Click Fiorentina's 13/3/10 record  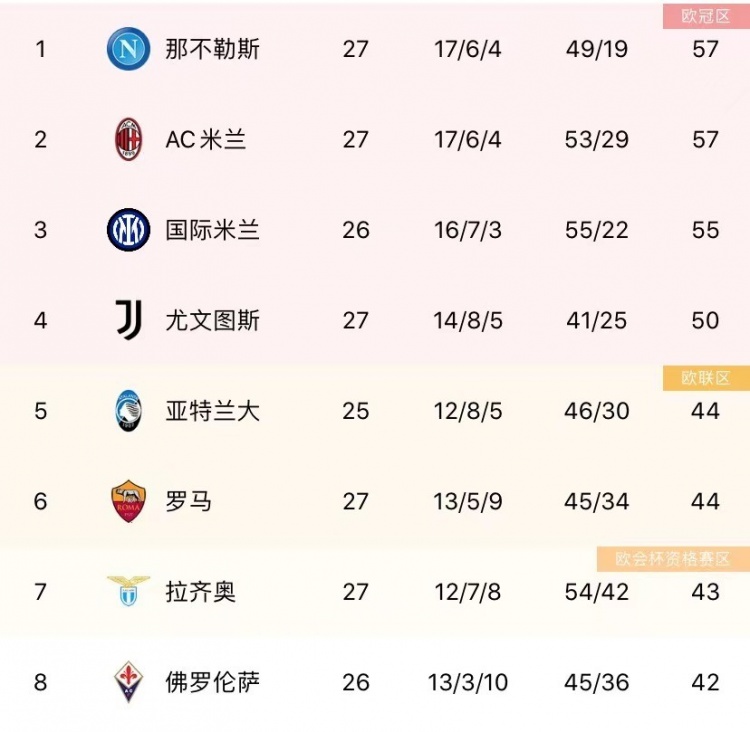(468, 682)
